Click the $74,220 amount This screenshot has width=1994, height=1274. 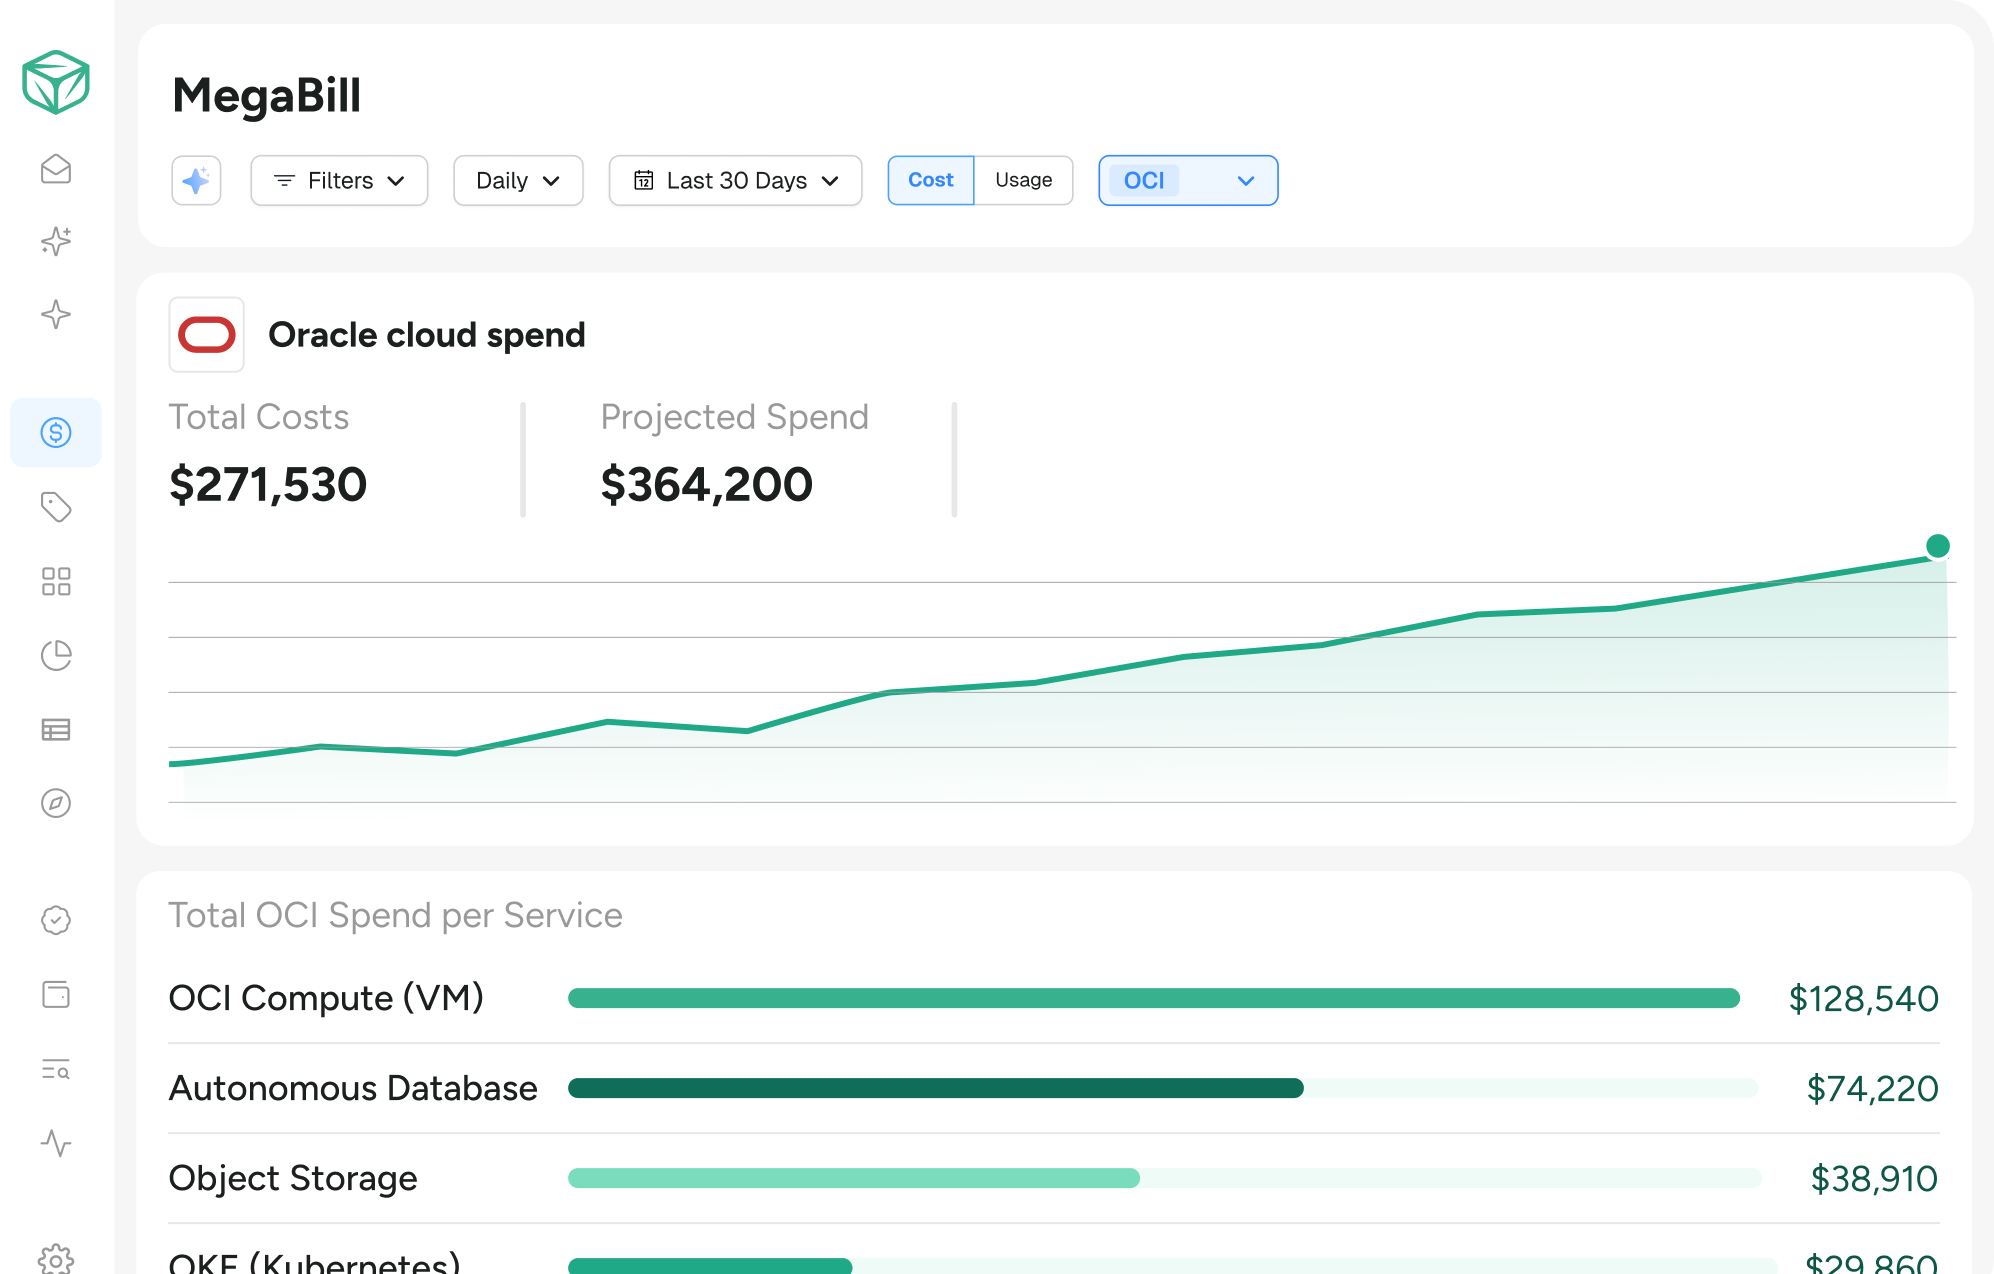pyautogui.click(x=1873, y=1089)
